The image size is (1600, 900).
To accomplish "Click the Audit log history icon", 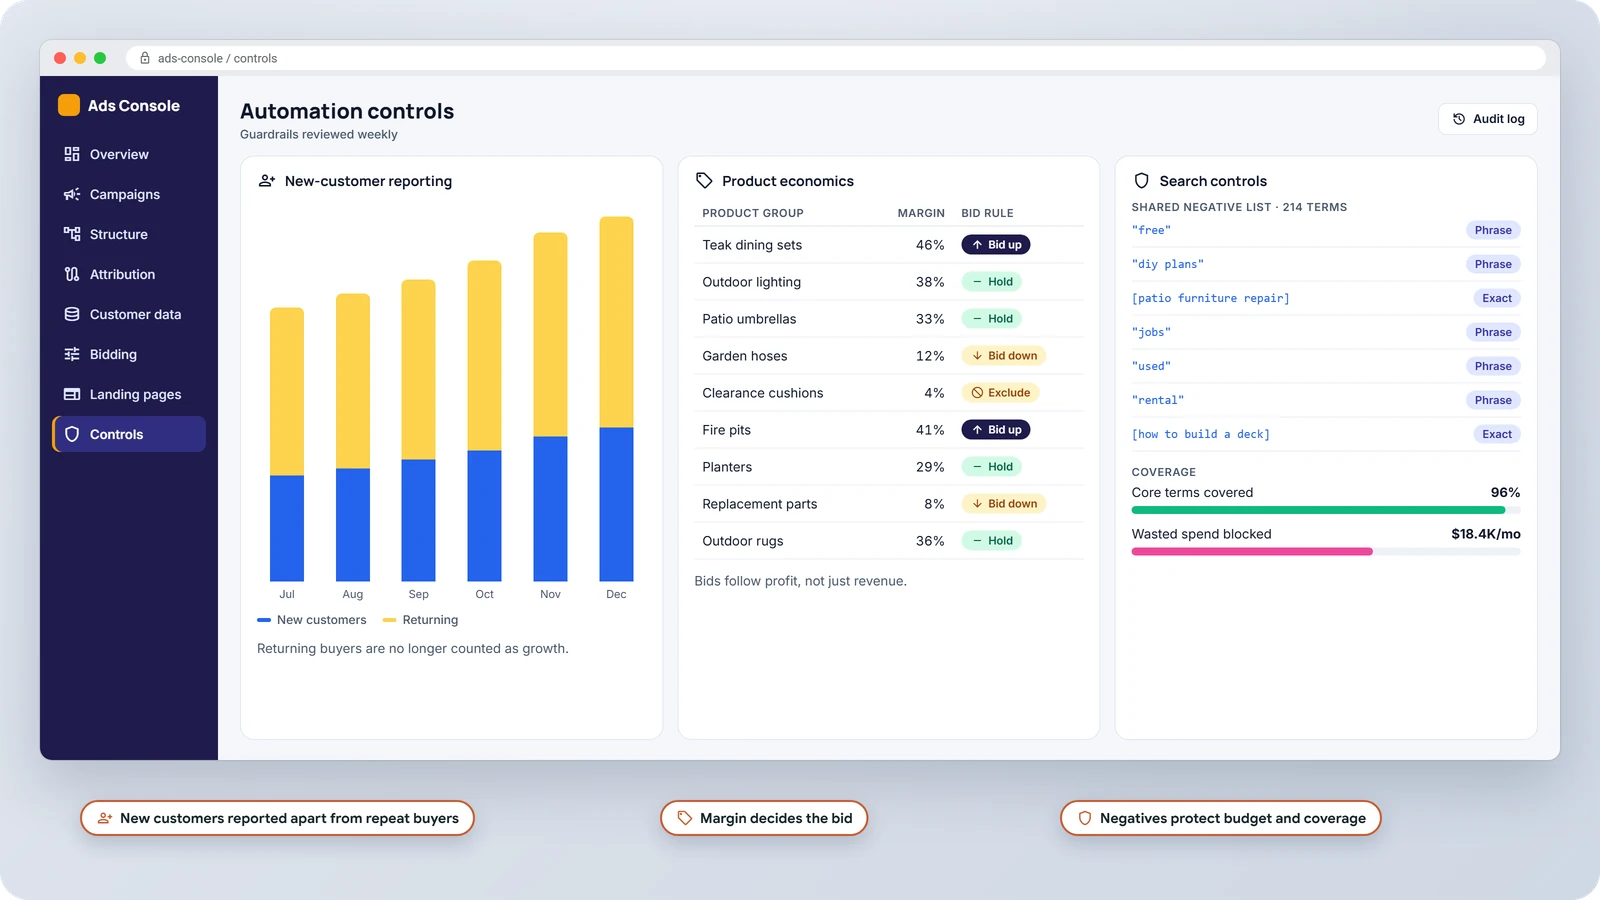I will [1459, 119].
